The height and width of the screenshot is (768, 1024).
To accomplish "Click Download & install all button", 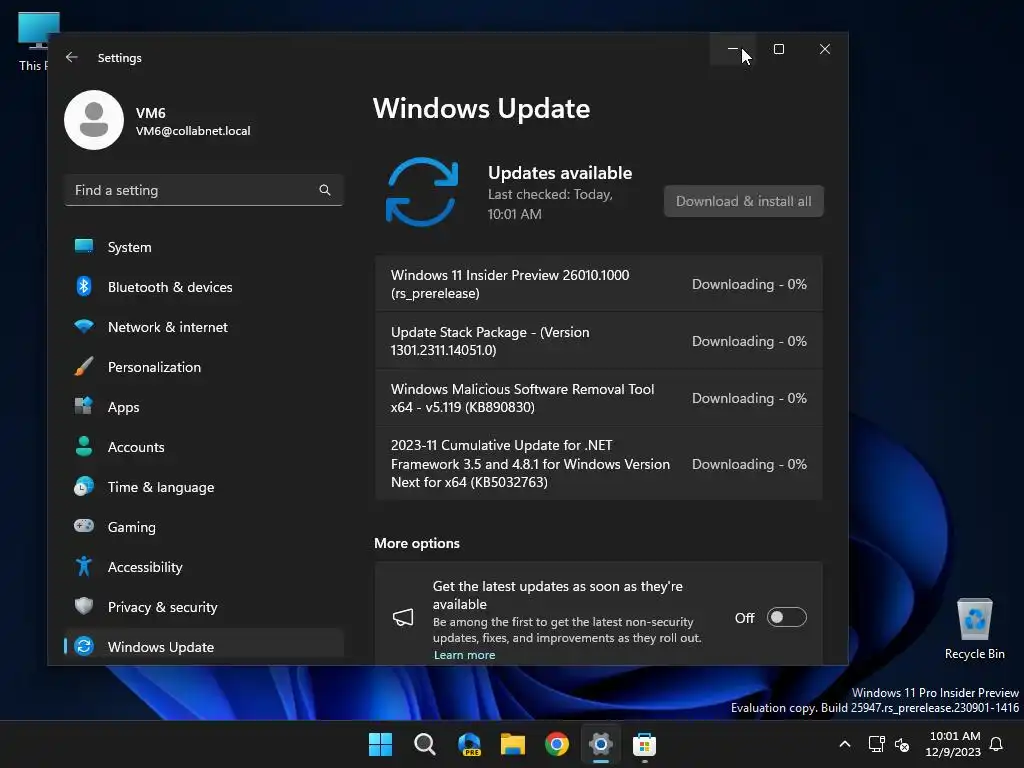I will (743, 201).
